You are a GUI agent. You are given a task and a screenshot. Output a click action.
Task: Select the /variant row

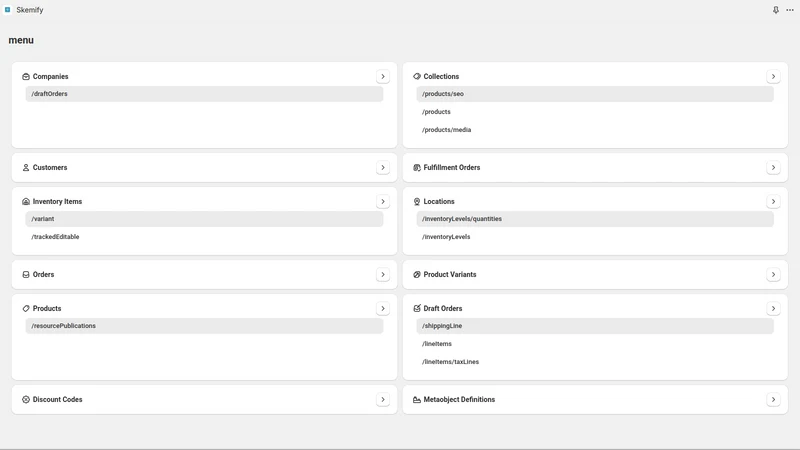point(204,219)
